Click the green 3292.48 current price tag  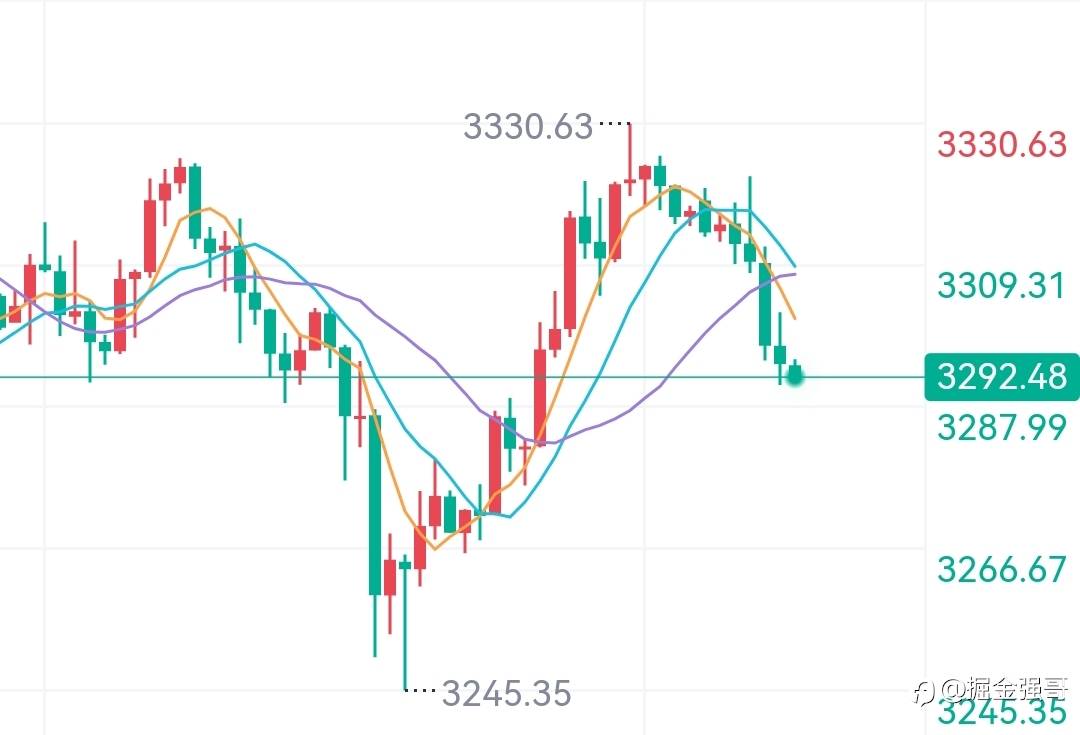click(1002, 377)
